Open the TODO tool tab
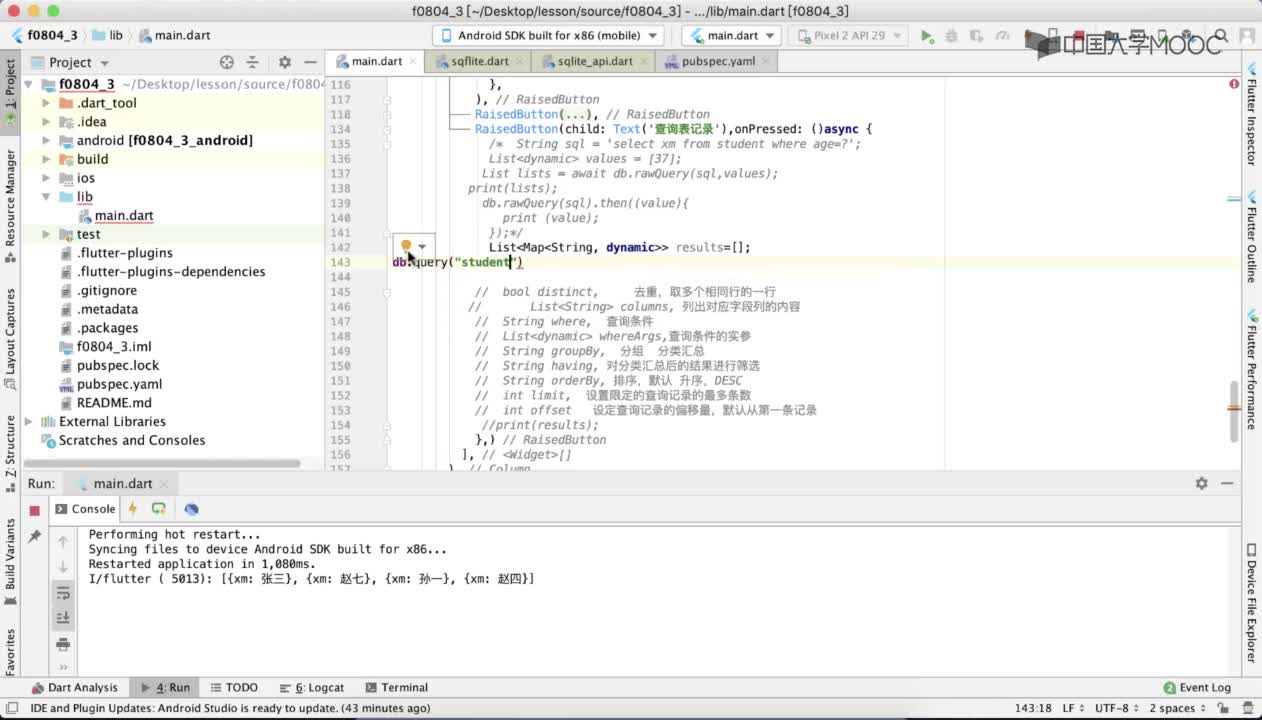This screenshot has width=1262, height=720. [x=233, y=688]
